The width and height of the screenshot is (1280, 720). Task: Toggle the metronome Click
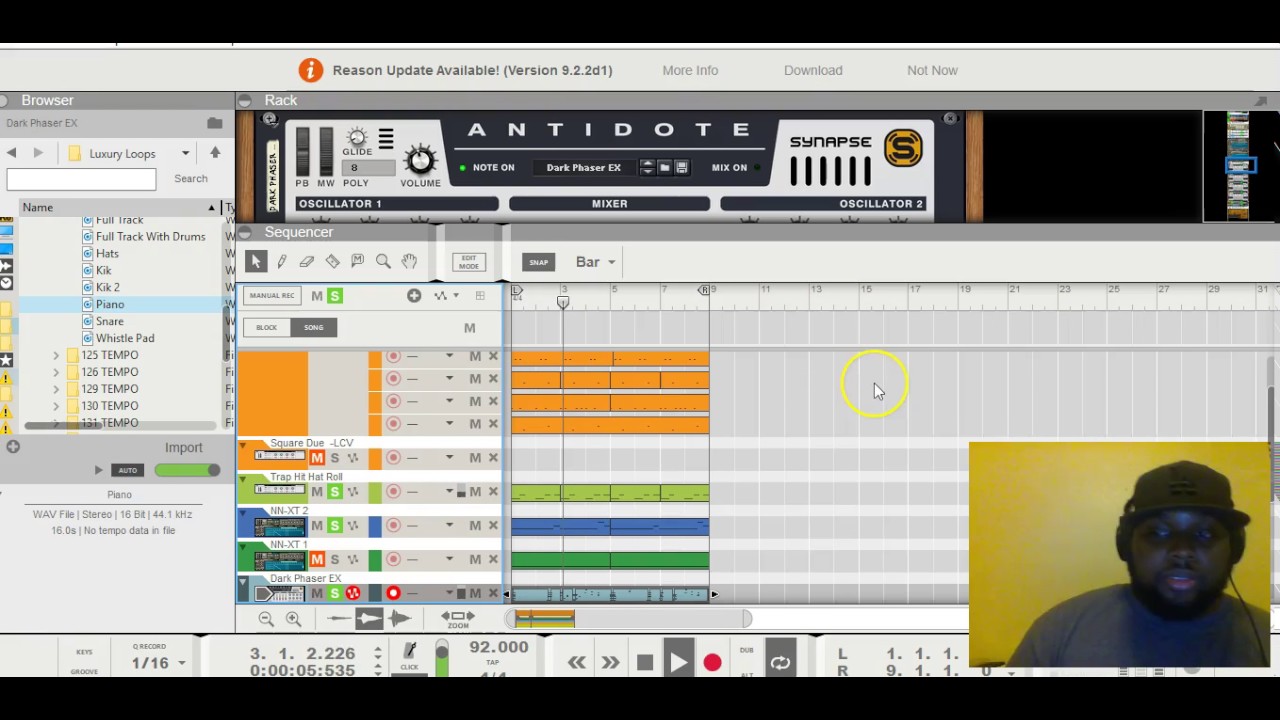pos(409,656)
